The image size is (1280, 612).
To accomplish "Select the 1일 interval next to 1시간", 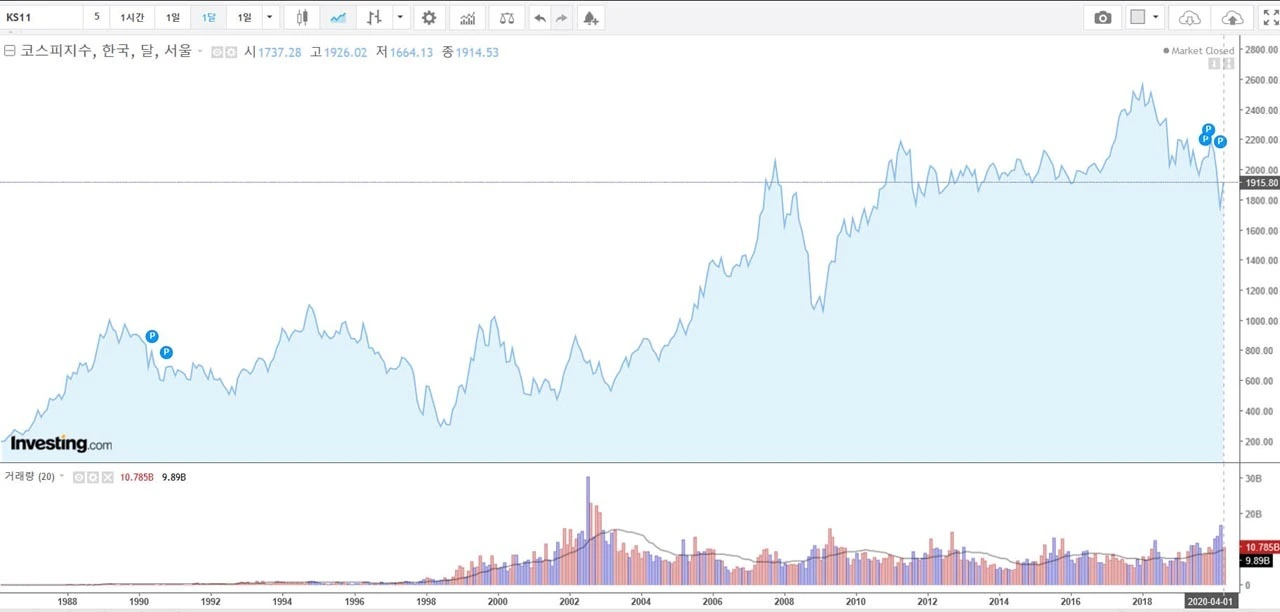I will (x=173, y=17).
